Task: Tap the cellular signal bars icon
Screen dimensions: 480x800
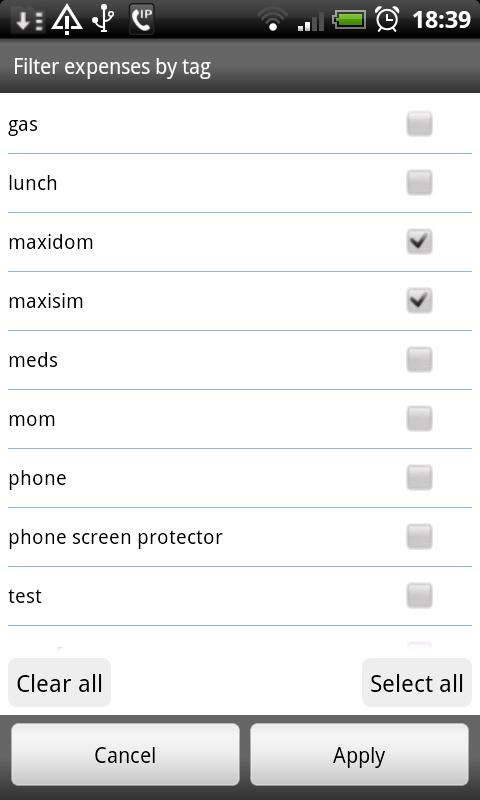Action: [x=311, y=22]
